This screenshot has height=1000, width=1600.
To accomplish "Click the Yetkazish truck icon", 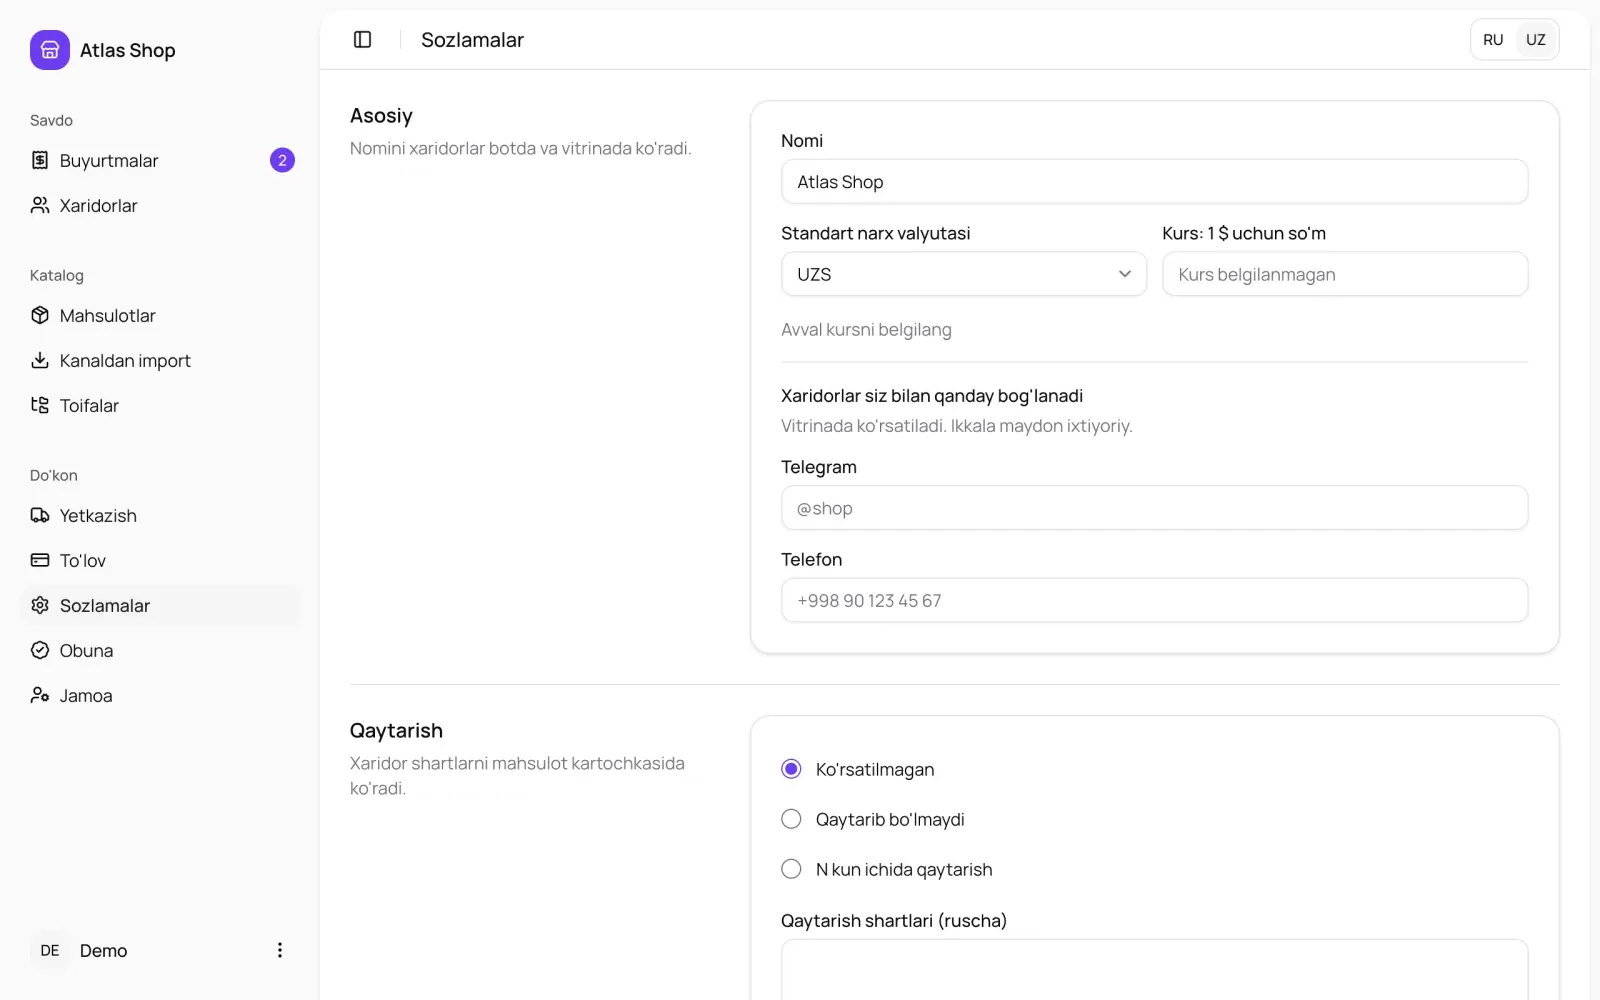I will [x=40, y=515].
